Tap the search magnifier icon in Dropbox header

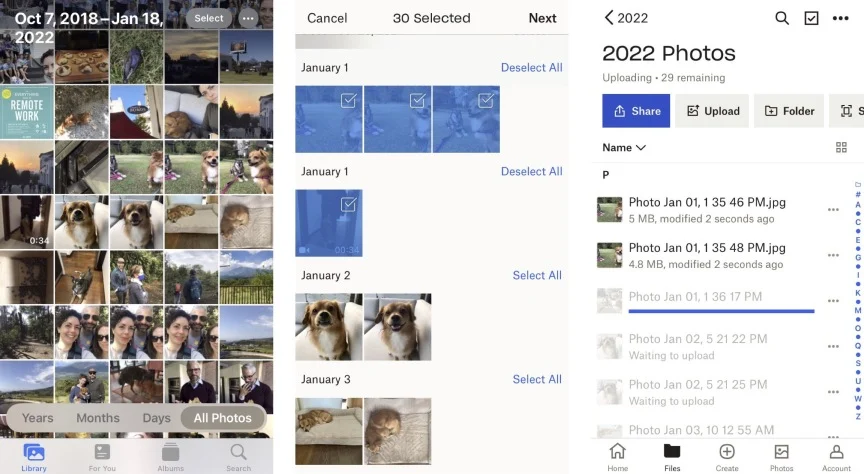tap(782, 18)
